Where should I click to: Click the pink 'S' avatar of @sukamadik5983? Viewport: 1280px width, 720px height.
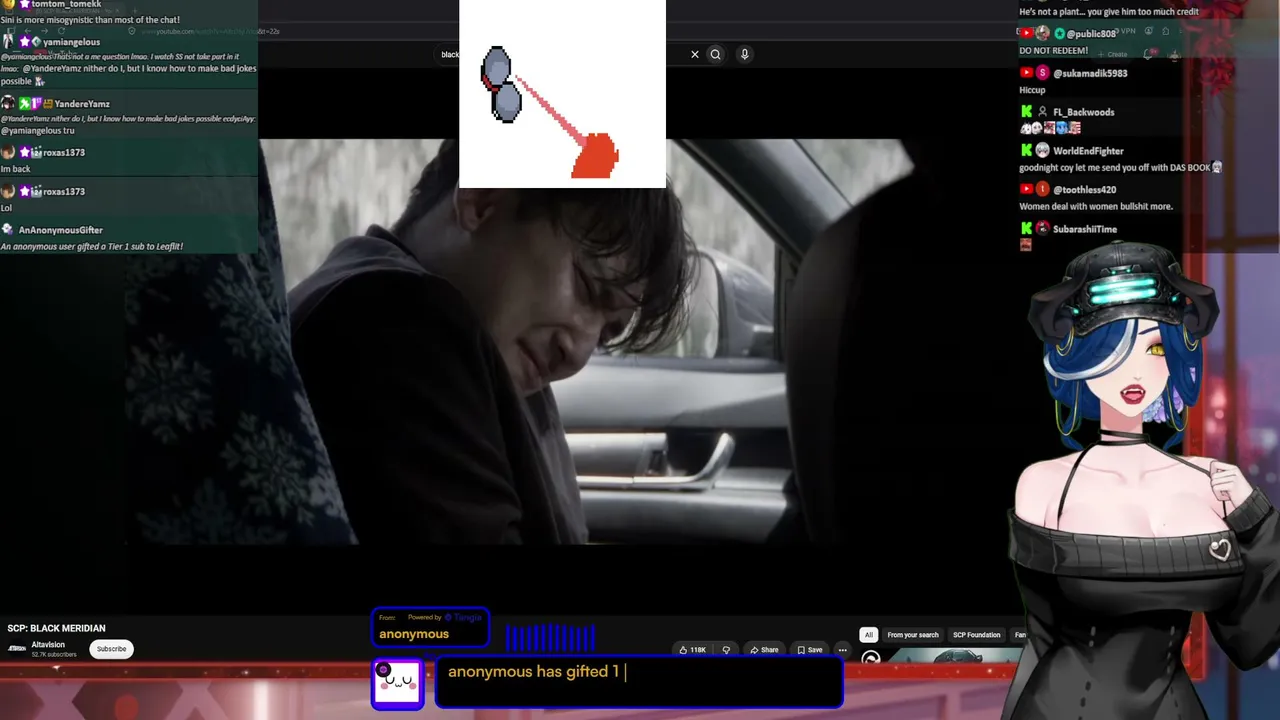(x=1043, y=73)
